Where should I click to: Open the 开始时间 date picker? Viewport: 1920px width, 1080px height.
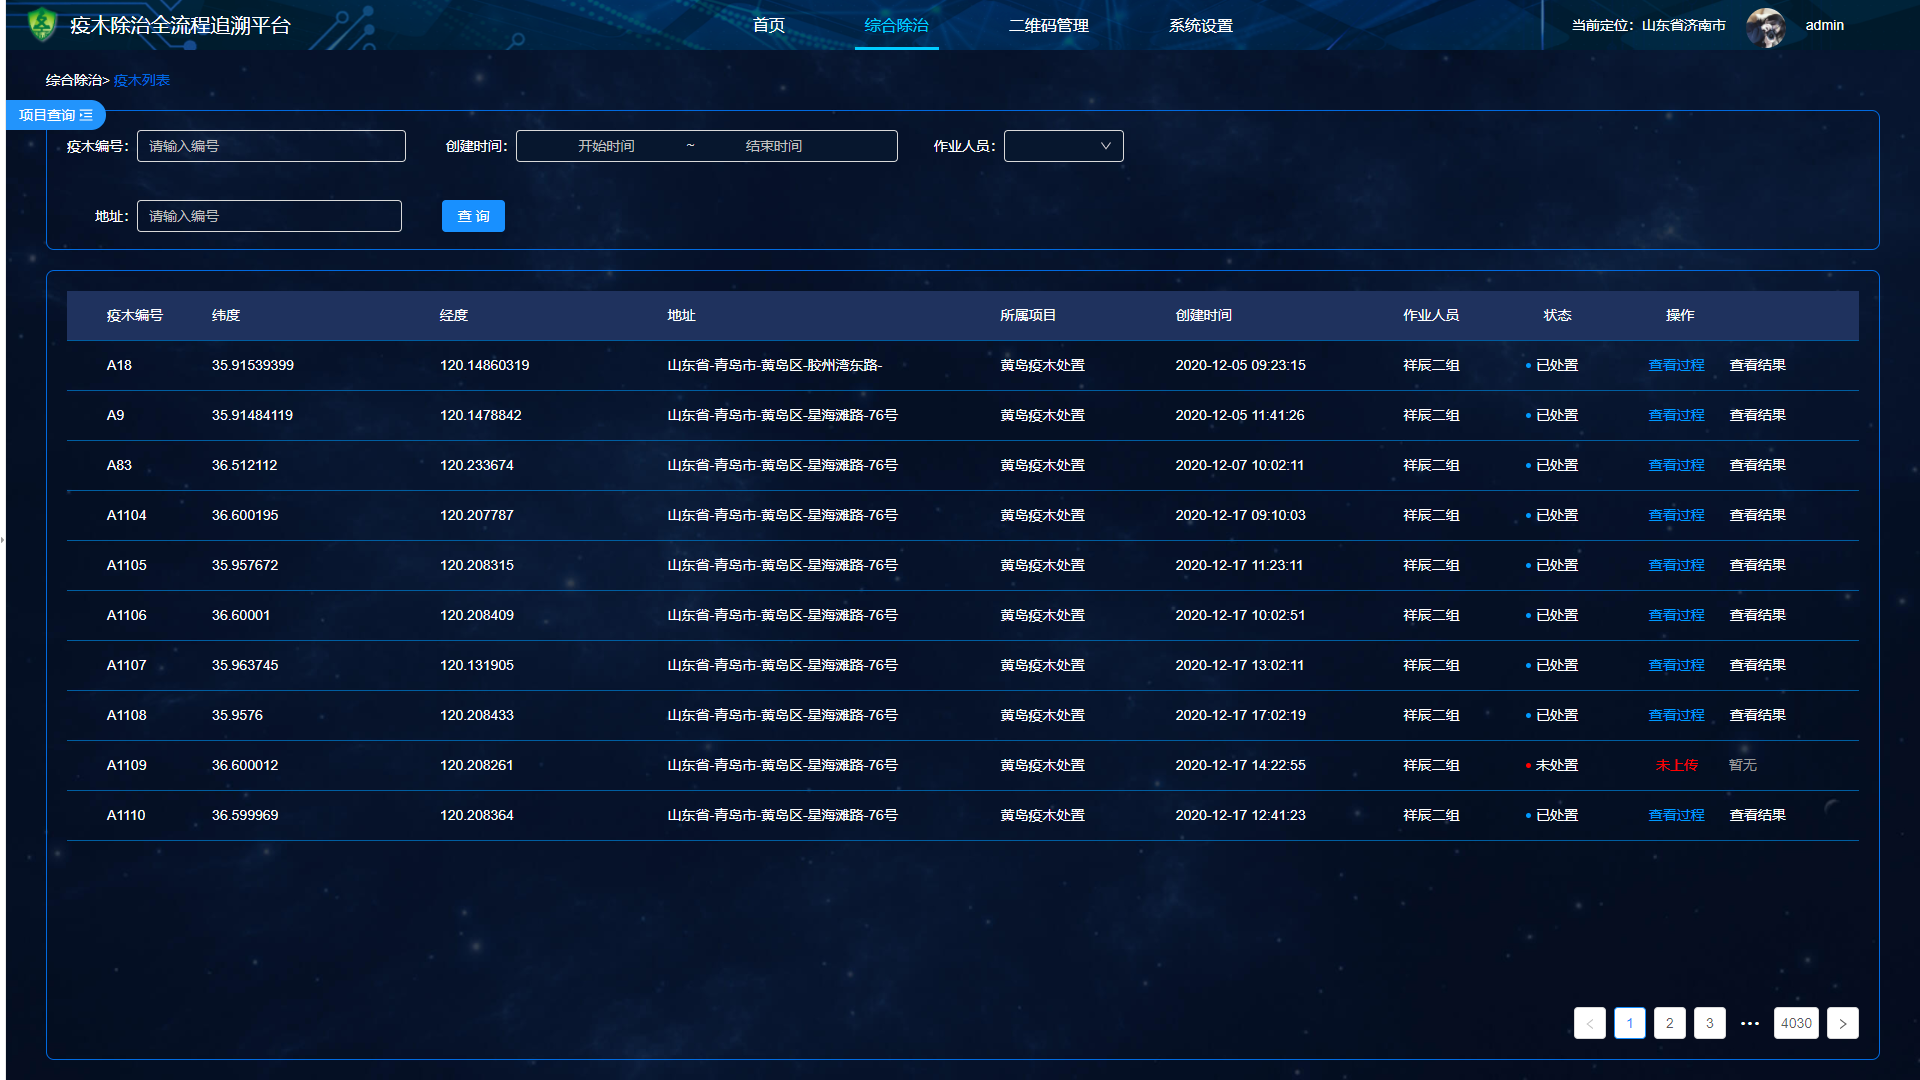[606, 146]
